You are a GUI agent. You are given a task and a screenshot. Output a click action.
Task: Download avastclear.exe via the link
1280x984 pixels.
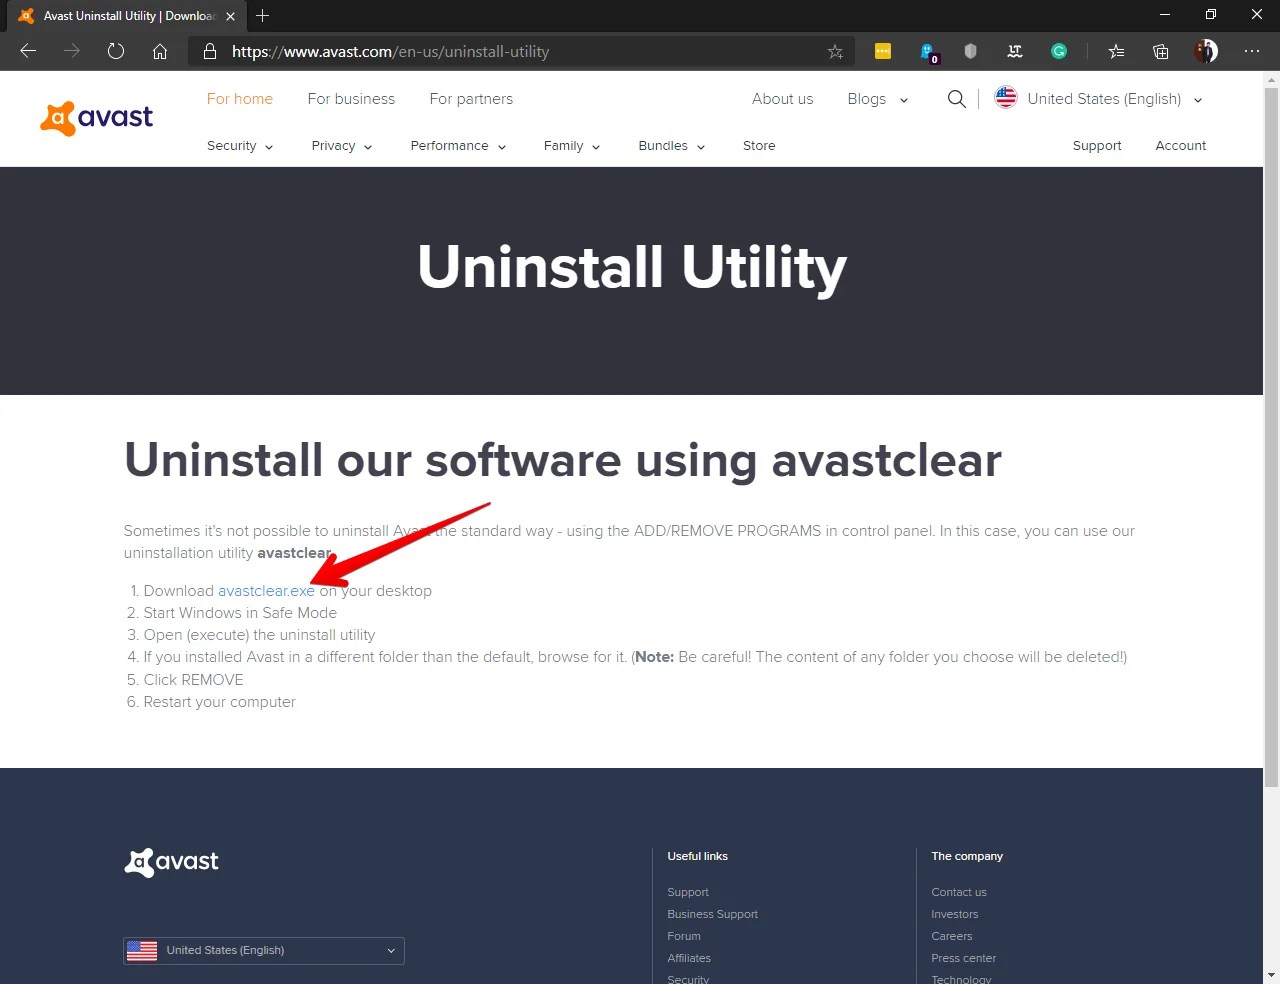coord(266,591)
